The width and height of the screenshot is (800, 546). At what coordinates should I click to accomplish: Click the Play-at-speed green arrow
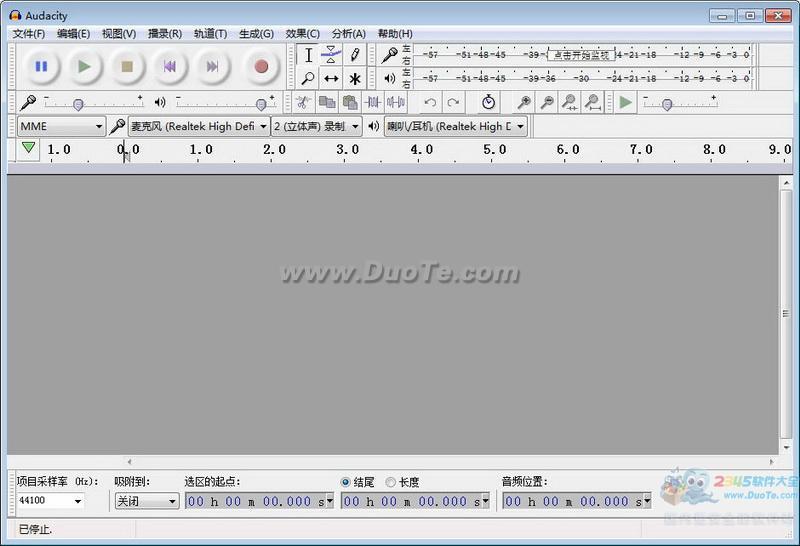(x=626, y=103)
